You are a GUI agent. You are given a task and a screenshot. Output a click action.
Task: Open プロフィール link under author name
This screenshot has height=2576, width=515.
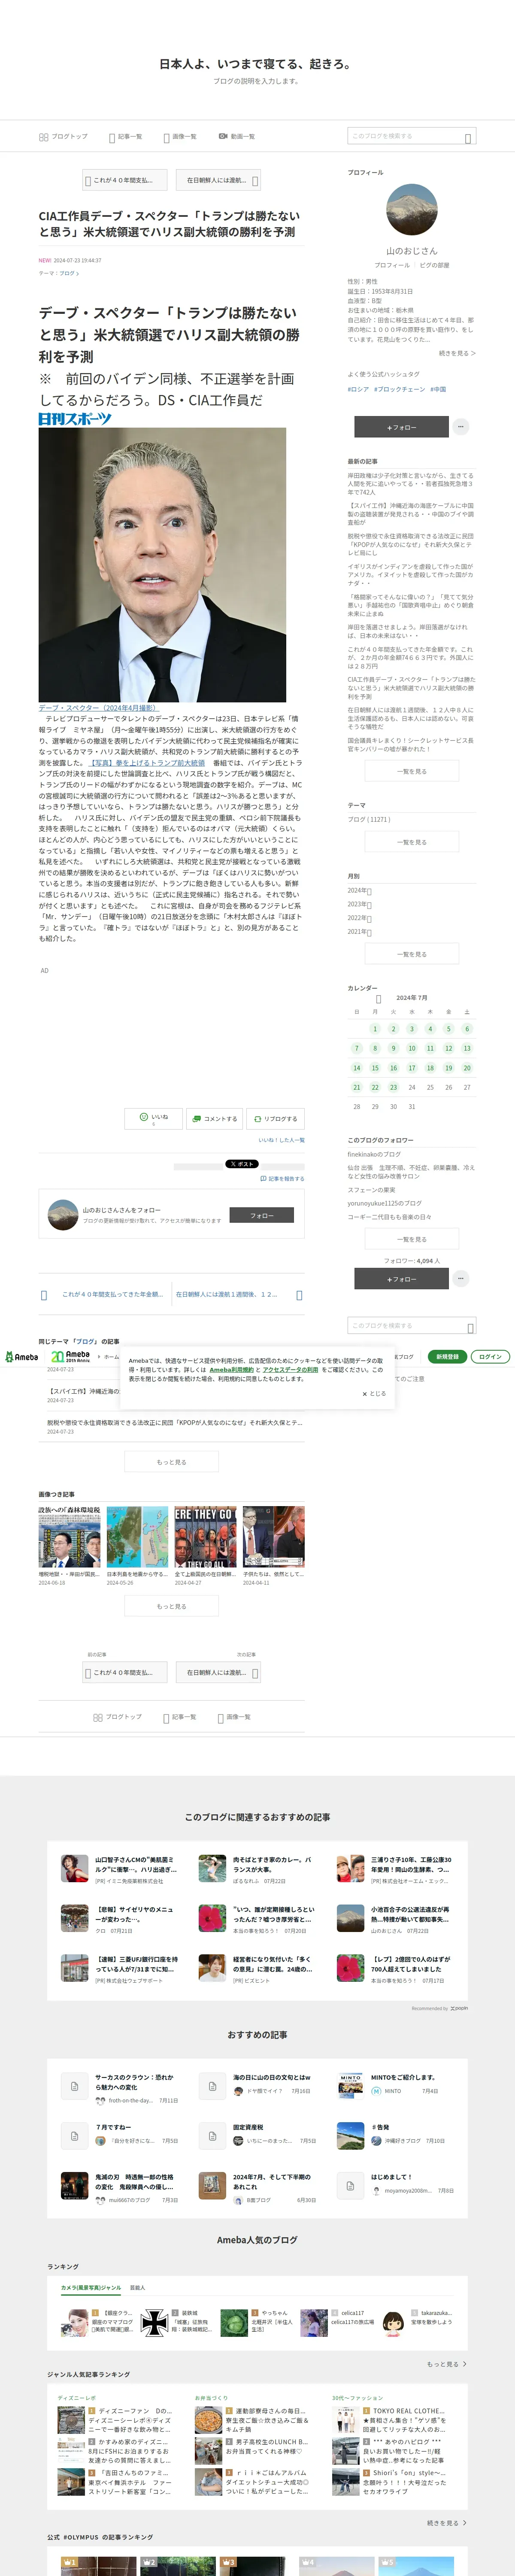[392, 265]
